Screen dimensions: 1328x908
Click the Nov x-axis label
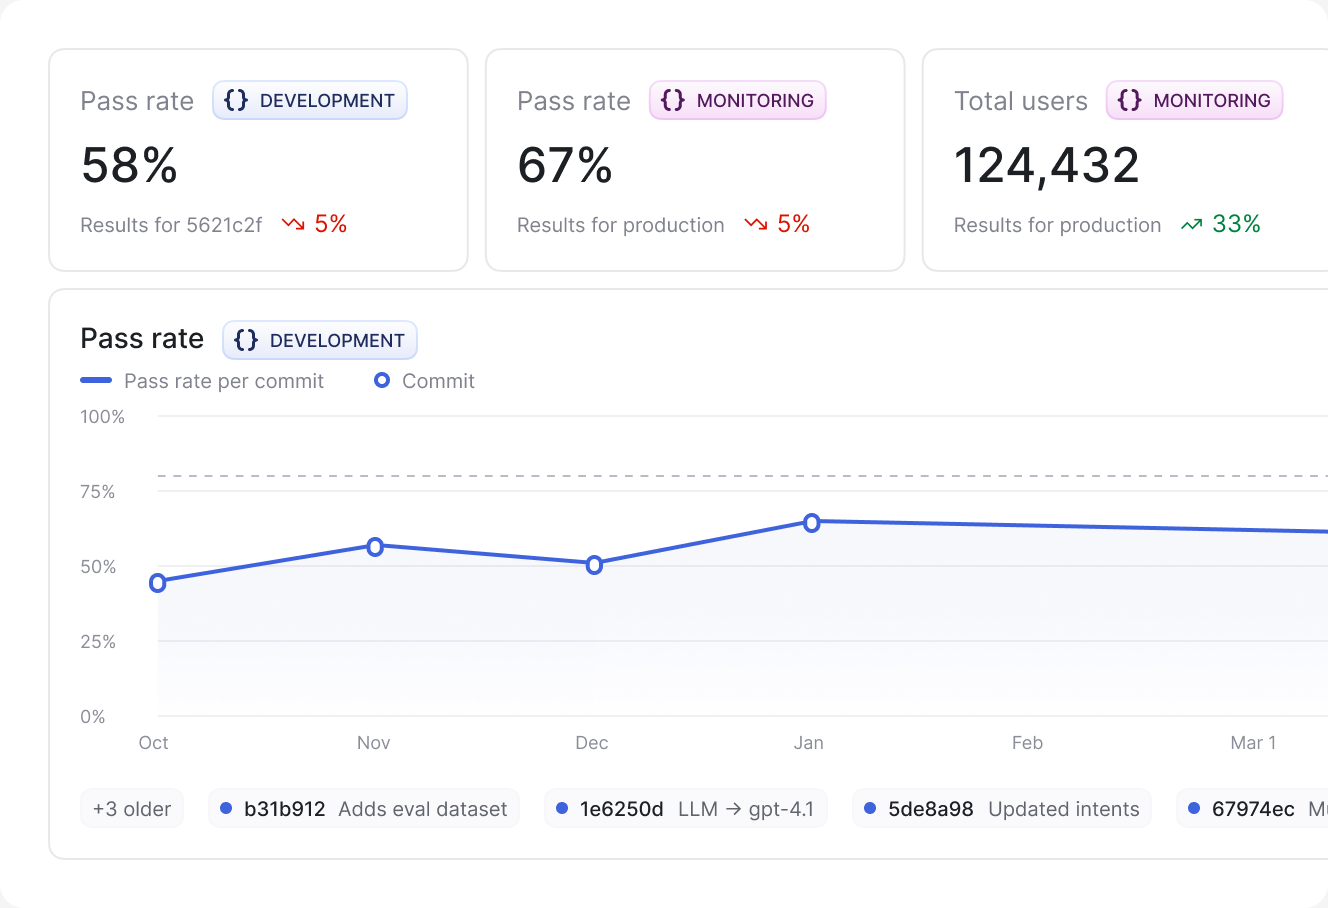pos(374,743)
